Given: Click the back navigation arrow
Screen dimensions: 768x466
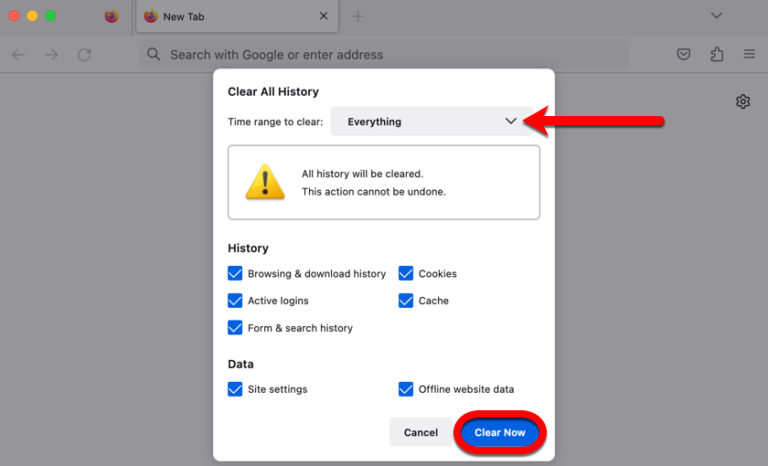Looking at the screenshot, I should click(x=19, y=54).
